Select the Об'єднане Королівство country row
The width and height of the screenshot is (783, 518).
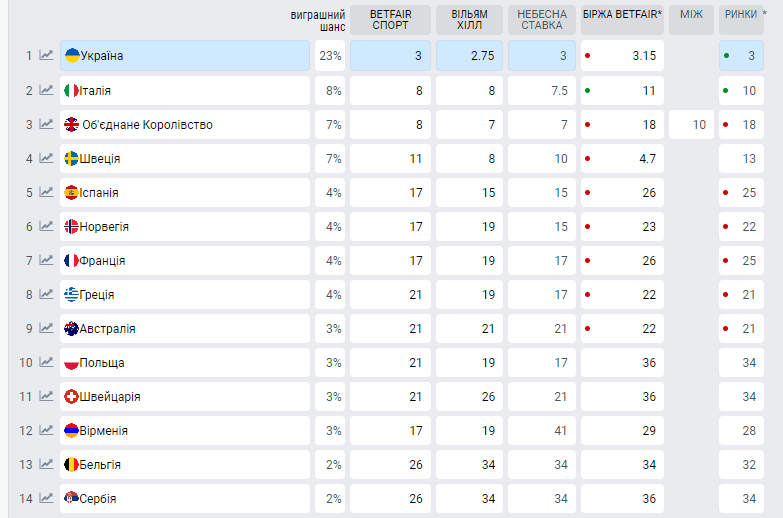[x=185, y=125]
